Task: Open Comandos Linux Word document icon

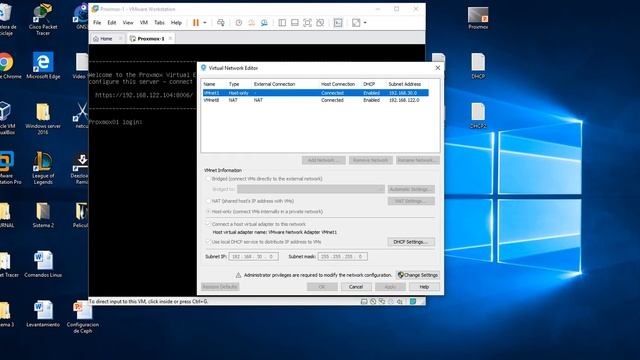Action: click(43, 264)
